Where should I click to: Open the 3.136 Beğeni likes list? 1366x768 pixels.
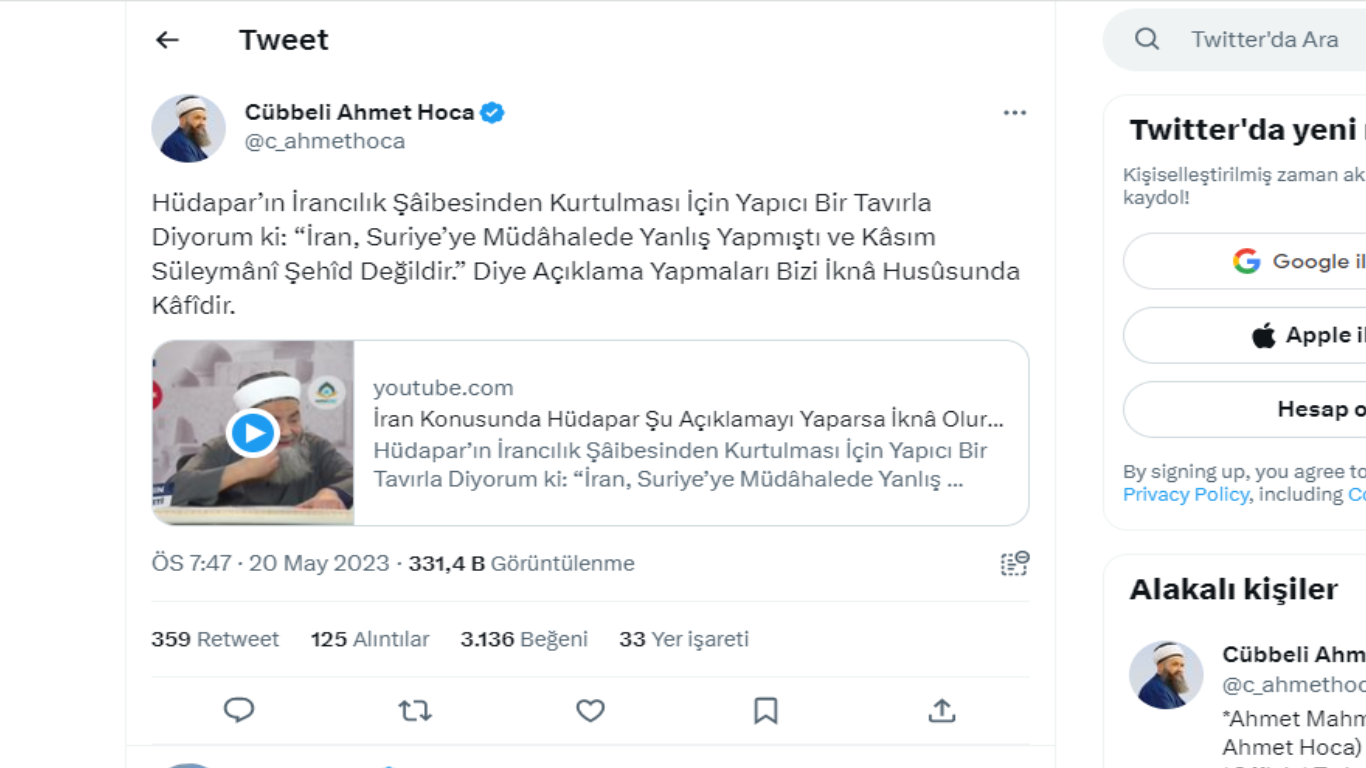(524, 639)
